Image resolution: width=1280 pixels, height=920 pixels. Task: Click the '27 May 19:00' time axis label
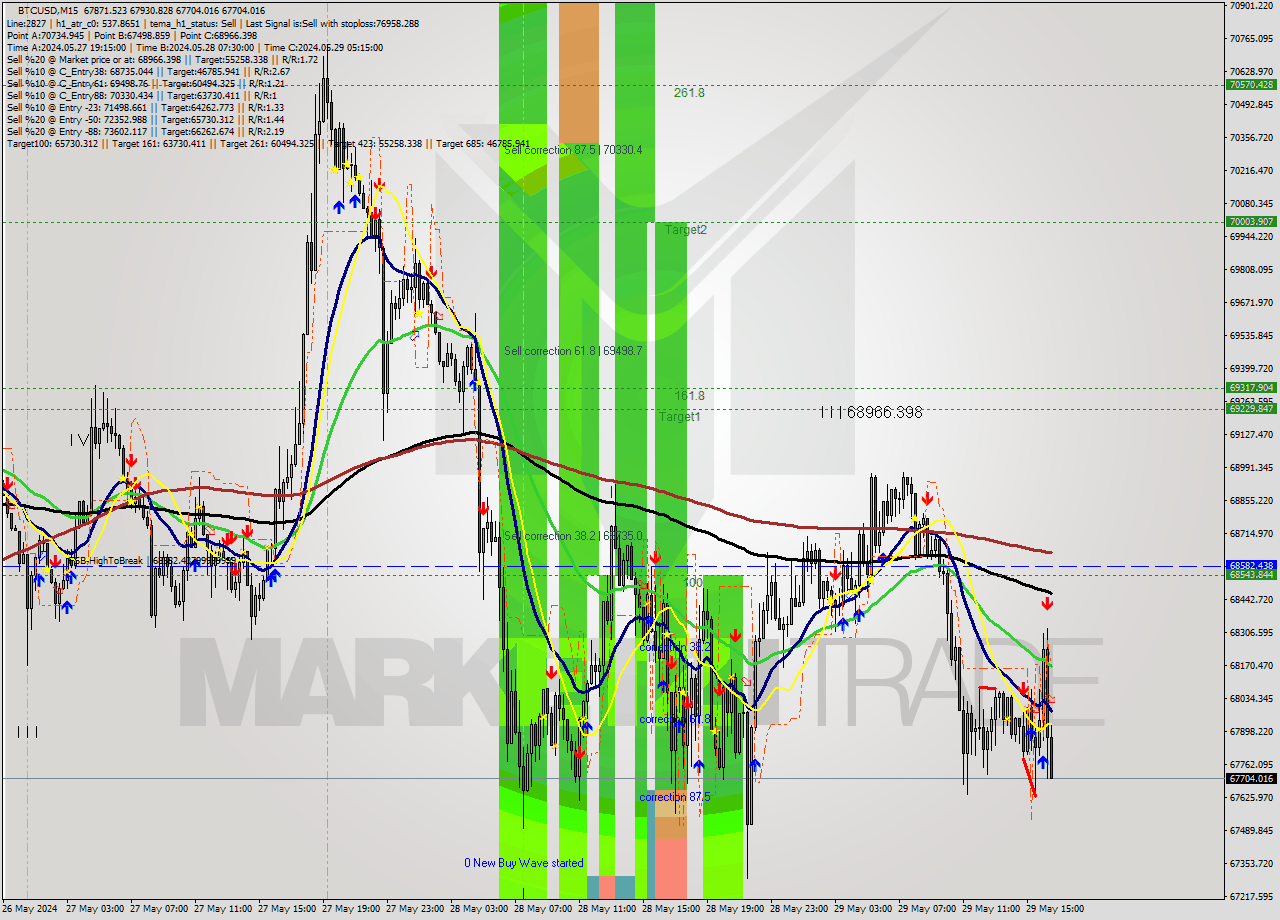click(349, 909)
